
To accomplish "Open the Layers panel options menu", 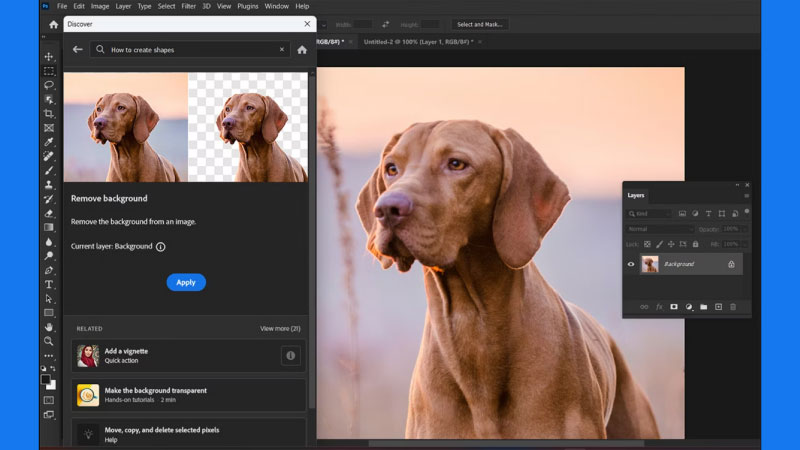I will 746,196.
